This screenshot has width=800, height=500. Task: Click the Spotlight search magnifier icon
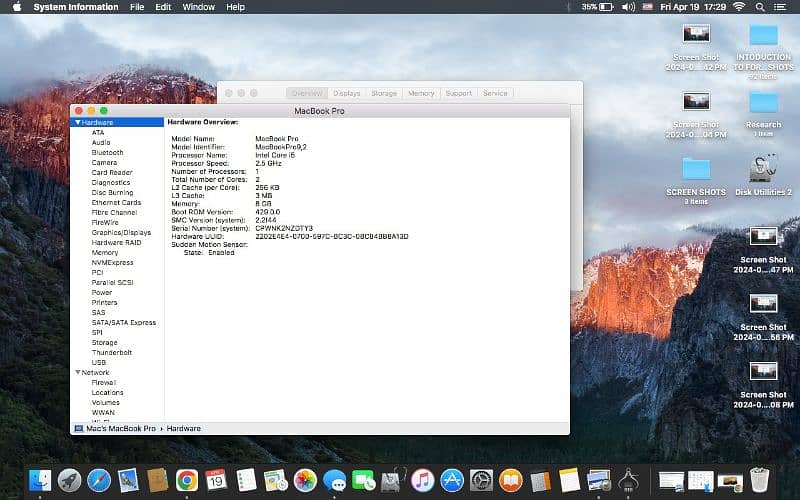pyautogui.click(x=760, y=7)
